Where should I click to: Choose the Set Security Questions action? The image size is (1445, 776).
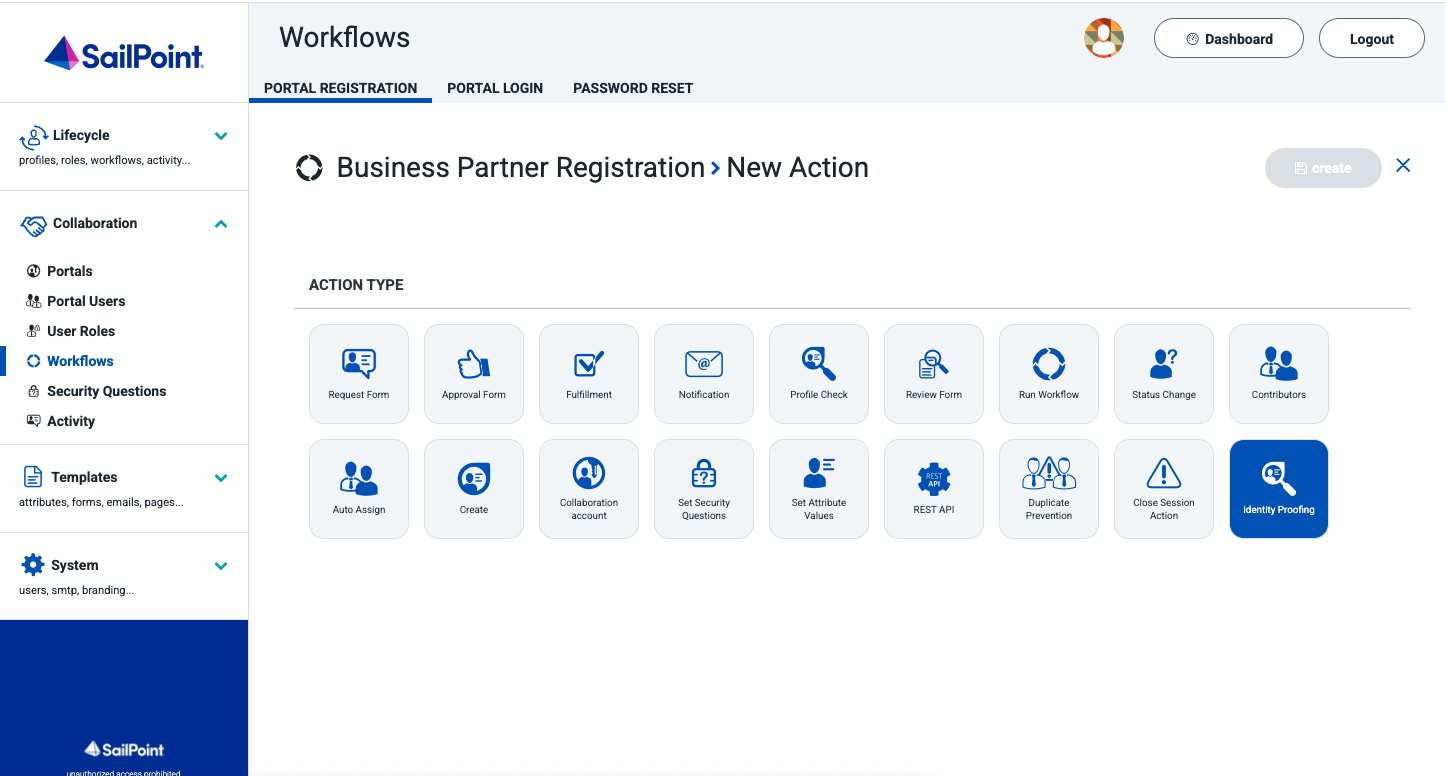click(704, 488)
